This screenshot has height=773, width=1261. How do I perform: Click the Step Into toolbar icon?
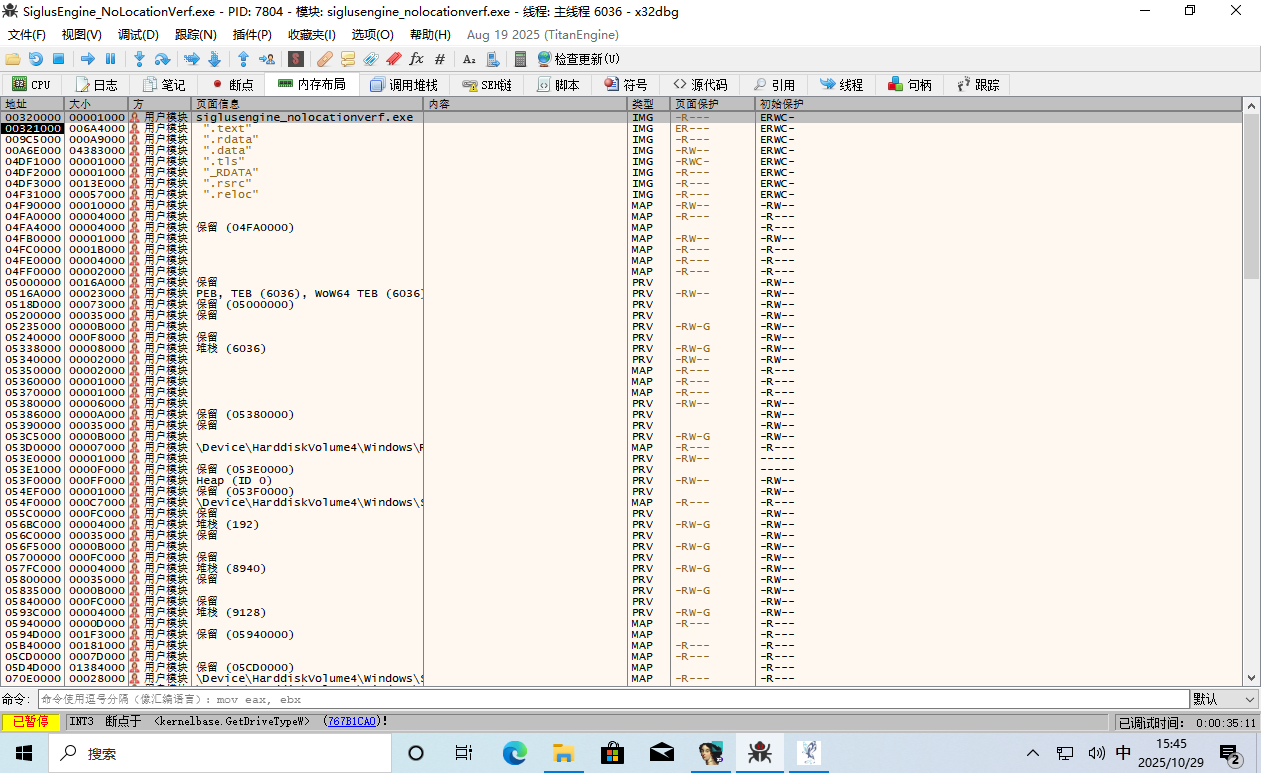139,59
